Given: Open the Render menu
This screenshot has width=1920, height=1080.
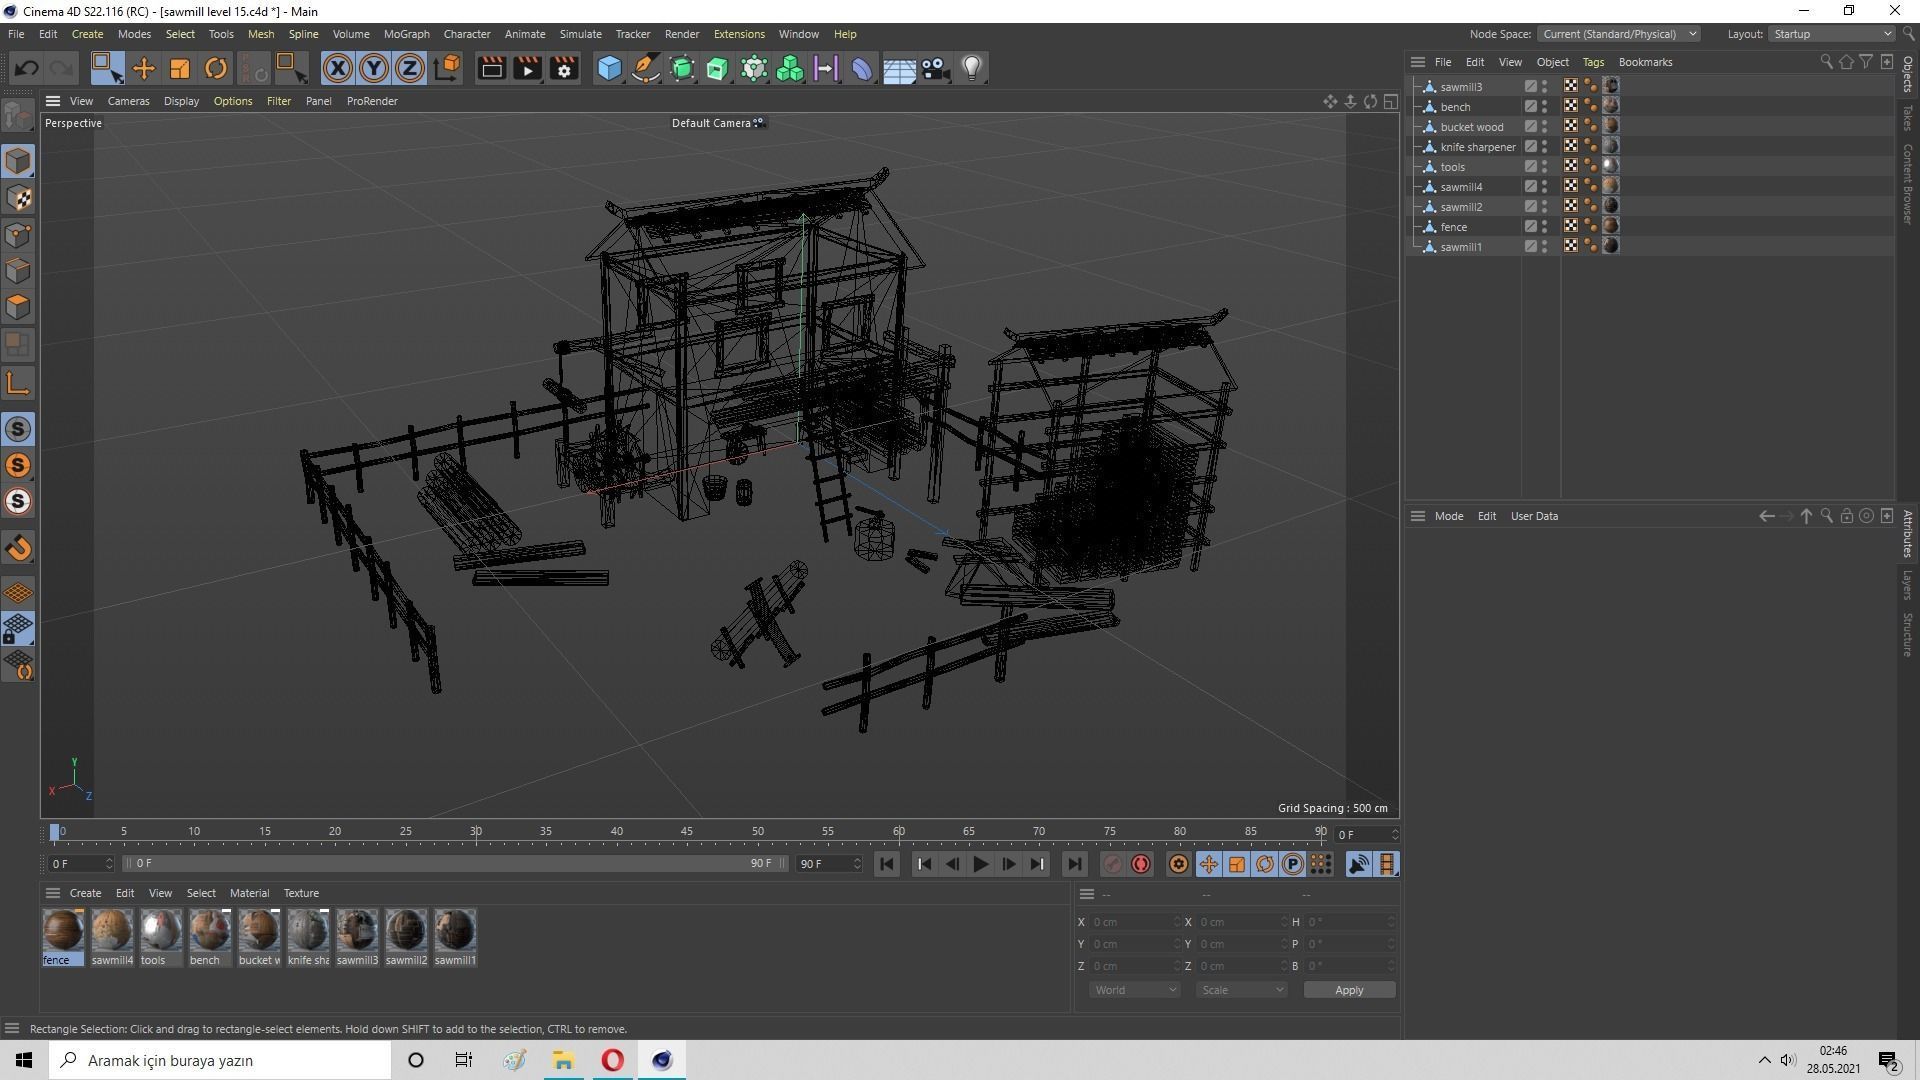Looking at the screenshot, I should (x=682, y=34).
